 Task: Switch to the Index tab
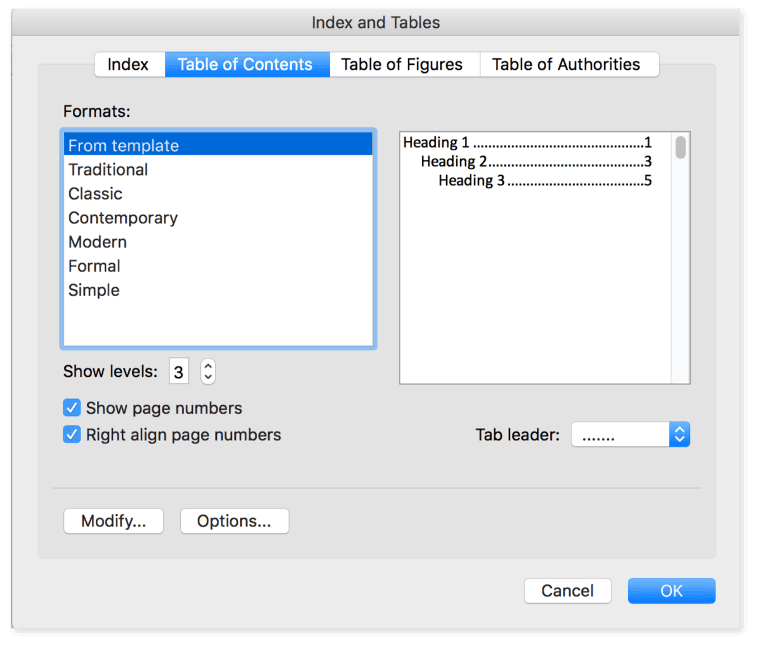point(128,64)
